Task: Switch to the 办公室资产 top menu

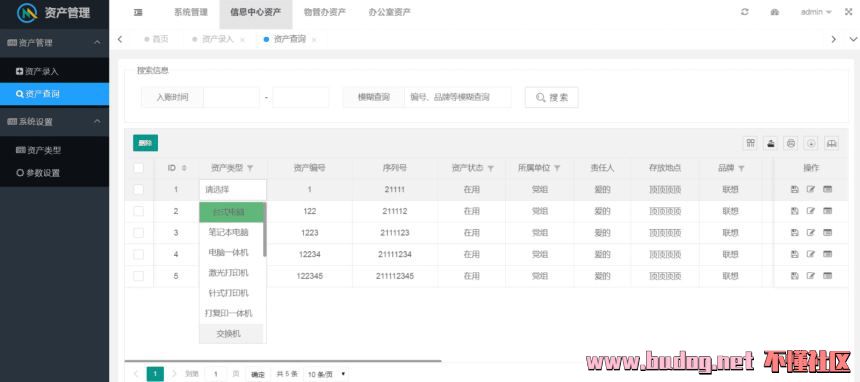Action: (x=389, y=12)
